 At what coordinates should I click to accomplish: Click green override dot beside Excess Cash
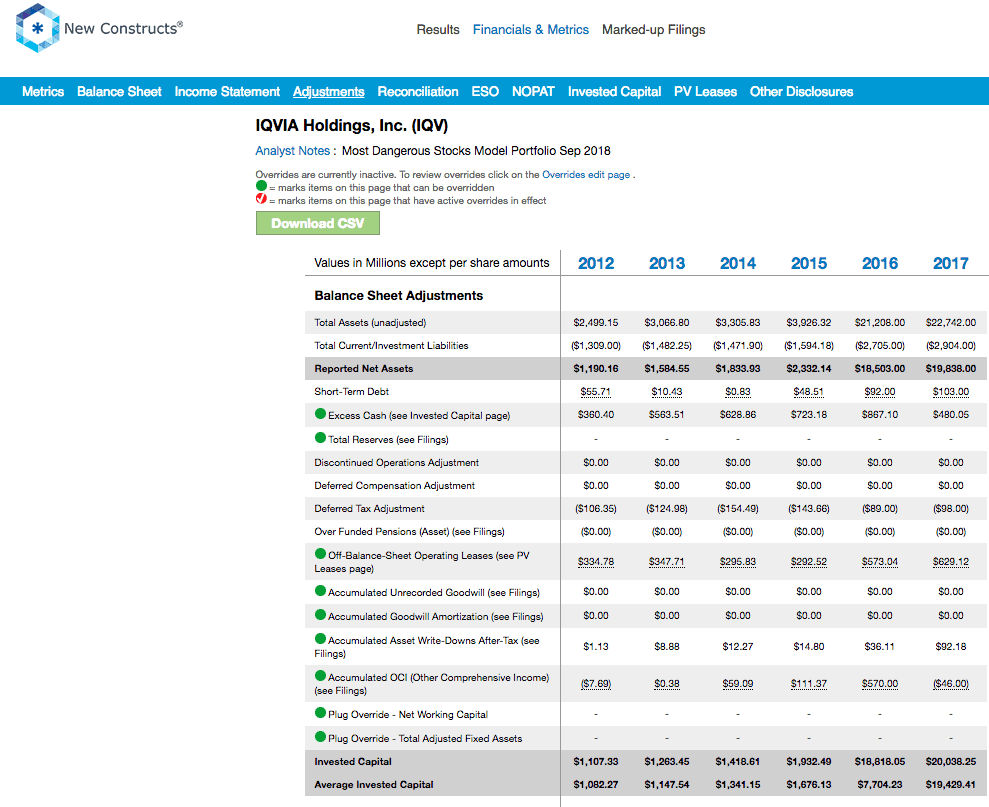320,414
